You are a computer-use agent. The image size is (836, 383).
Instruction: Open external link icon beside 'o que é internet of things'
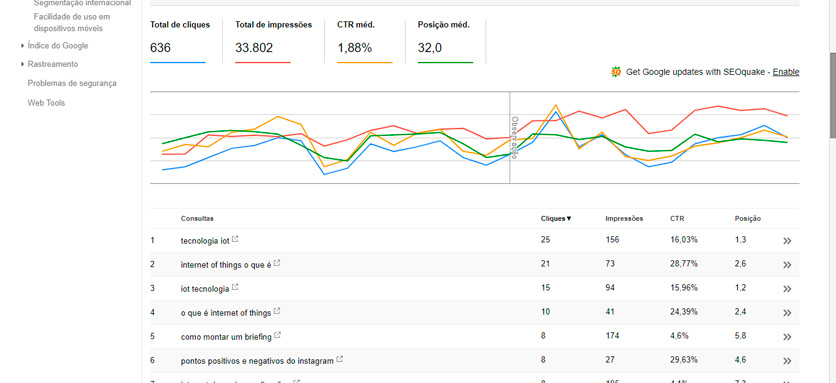coord(277,311)
